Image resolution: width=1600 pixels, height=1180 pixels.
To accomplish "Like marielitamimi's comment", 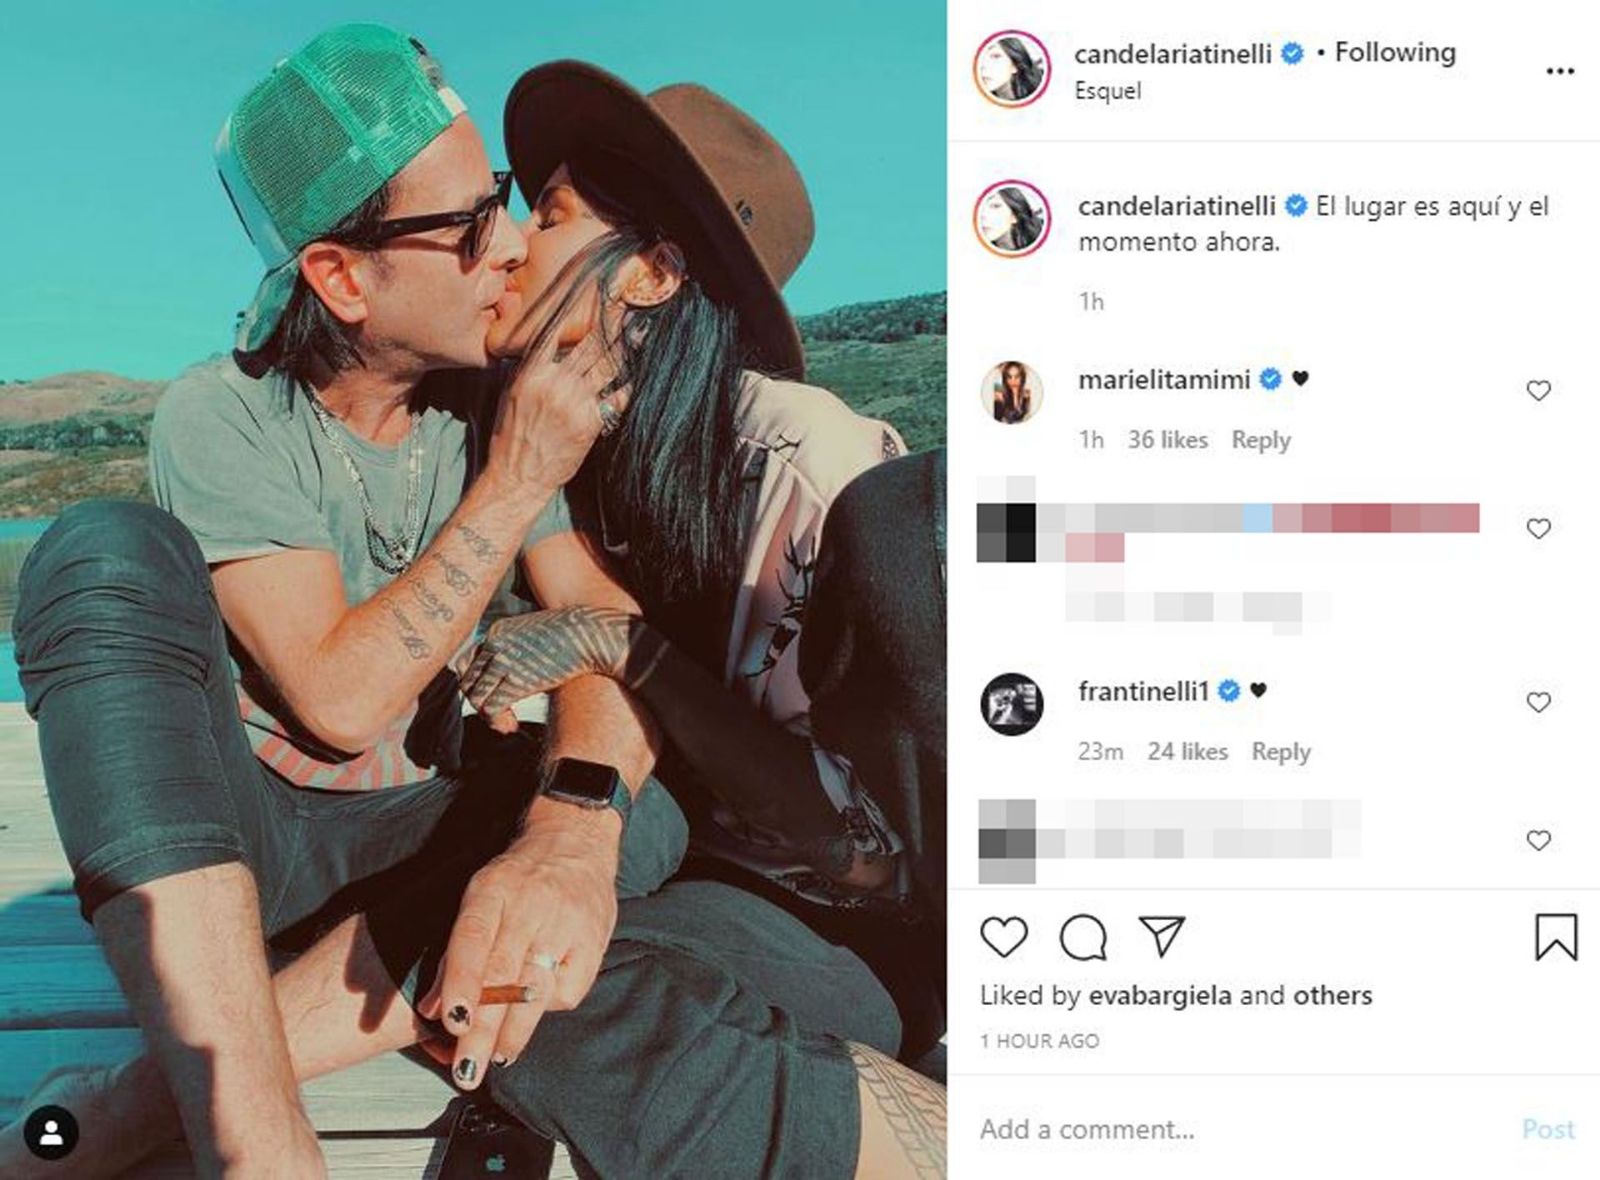I will 1538,391.
